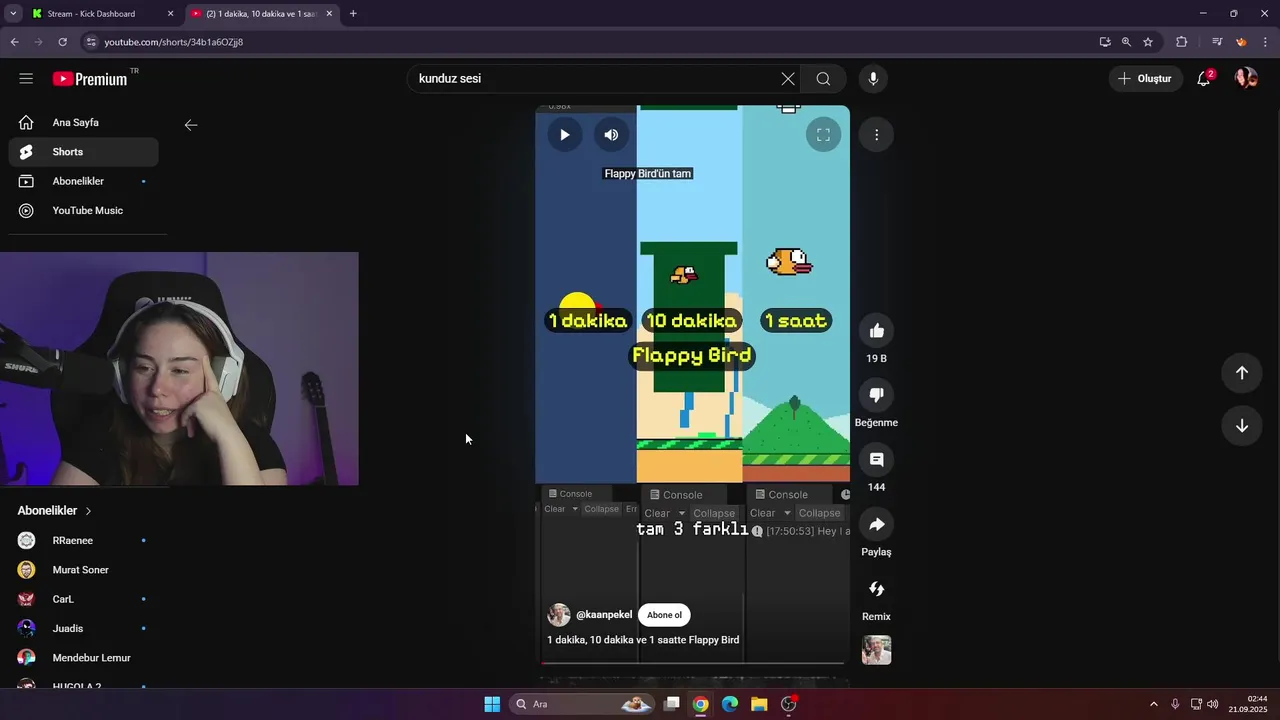Image resolution: width=1280 pixels, height=720 pixels.
Task: Open Abonelikler sidebar item
Action: (x=84, y=181)
